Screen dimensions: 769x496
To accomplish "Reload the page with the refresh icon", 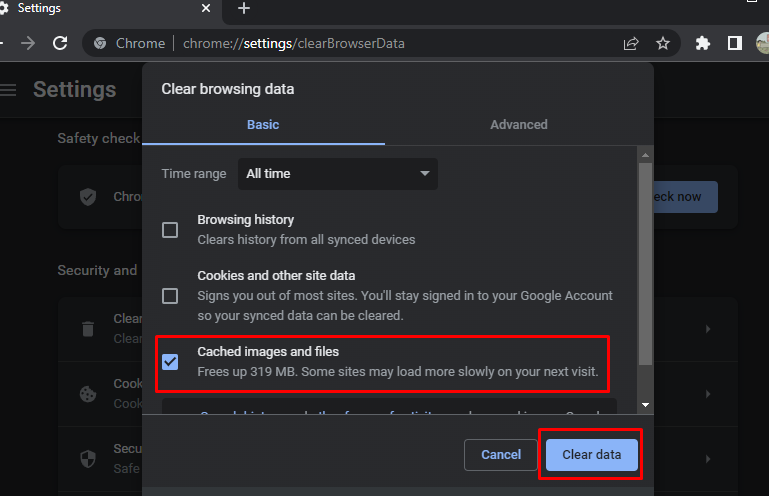I will [x=60, y=43].
